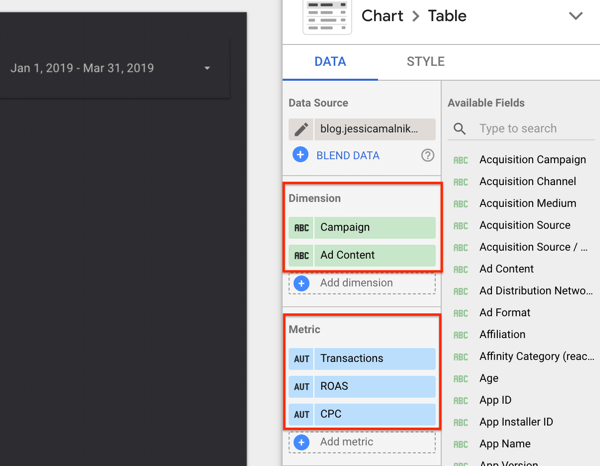Viewport: 600px width, 466px height.
Task: Click ABC icon next to Affiliation
Action: 460,335
